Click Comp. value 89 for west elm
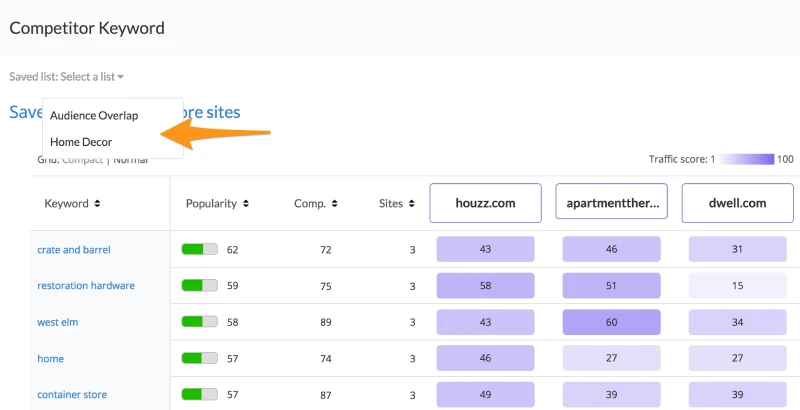 [x=326, y=322]
